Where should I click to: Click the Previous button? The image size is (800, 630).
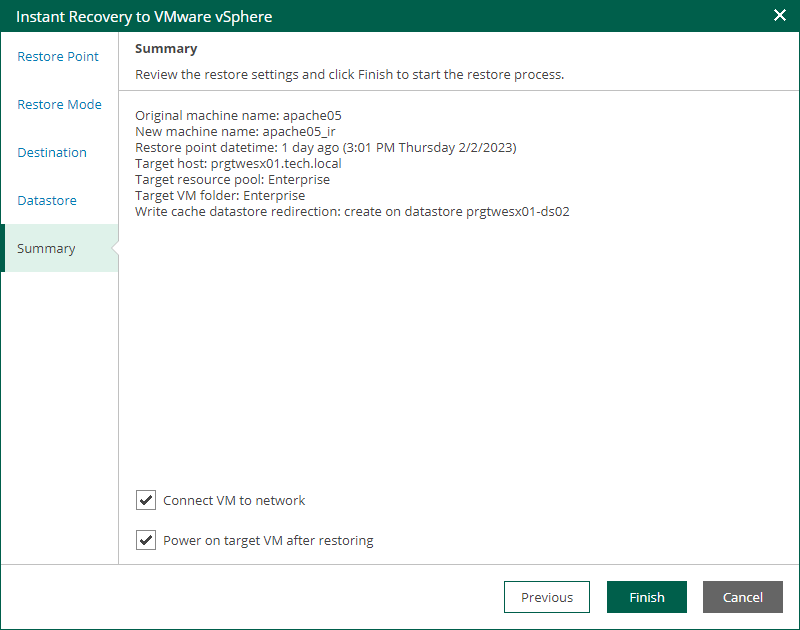coord(547,597)
